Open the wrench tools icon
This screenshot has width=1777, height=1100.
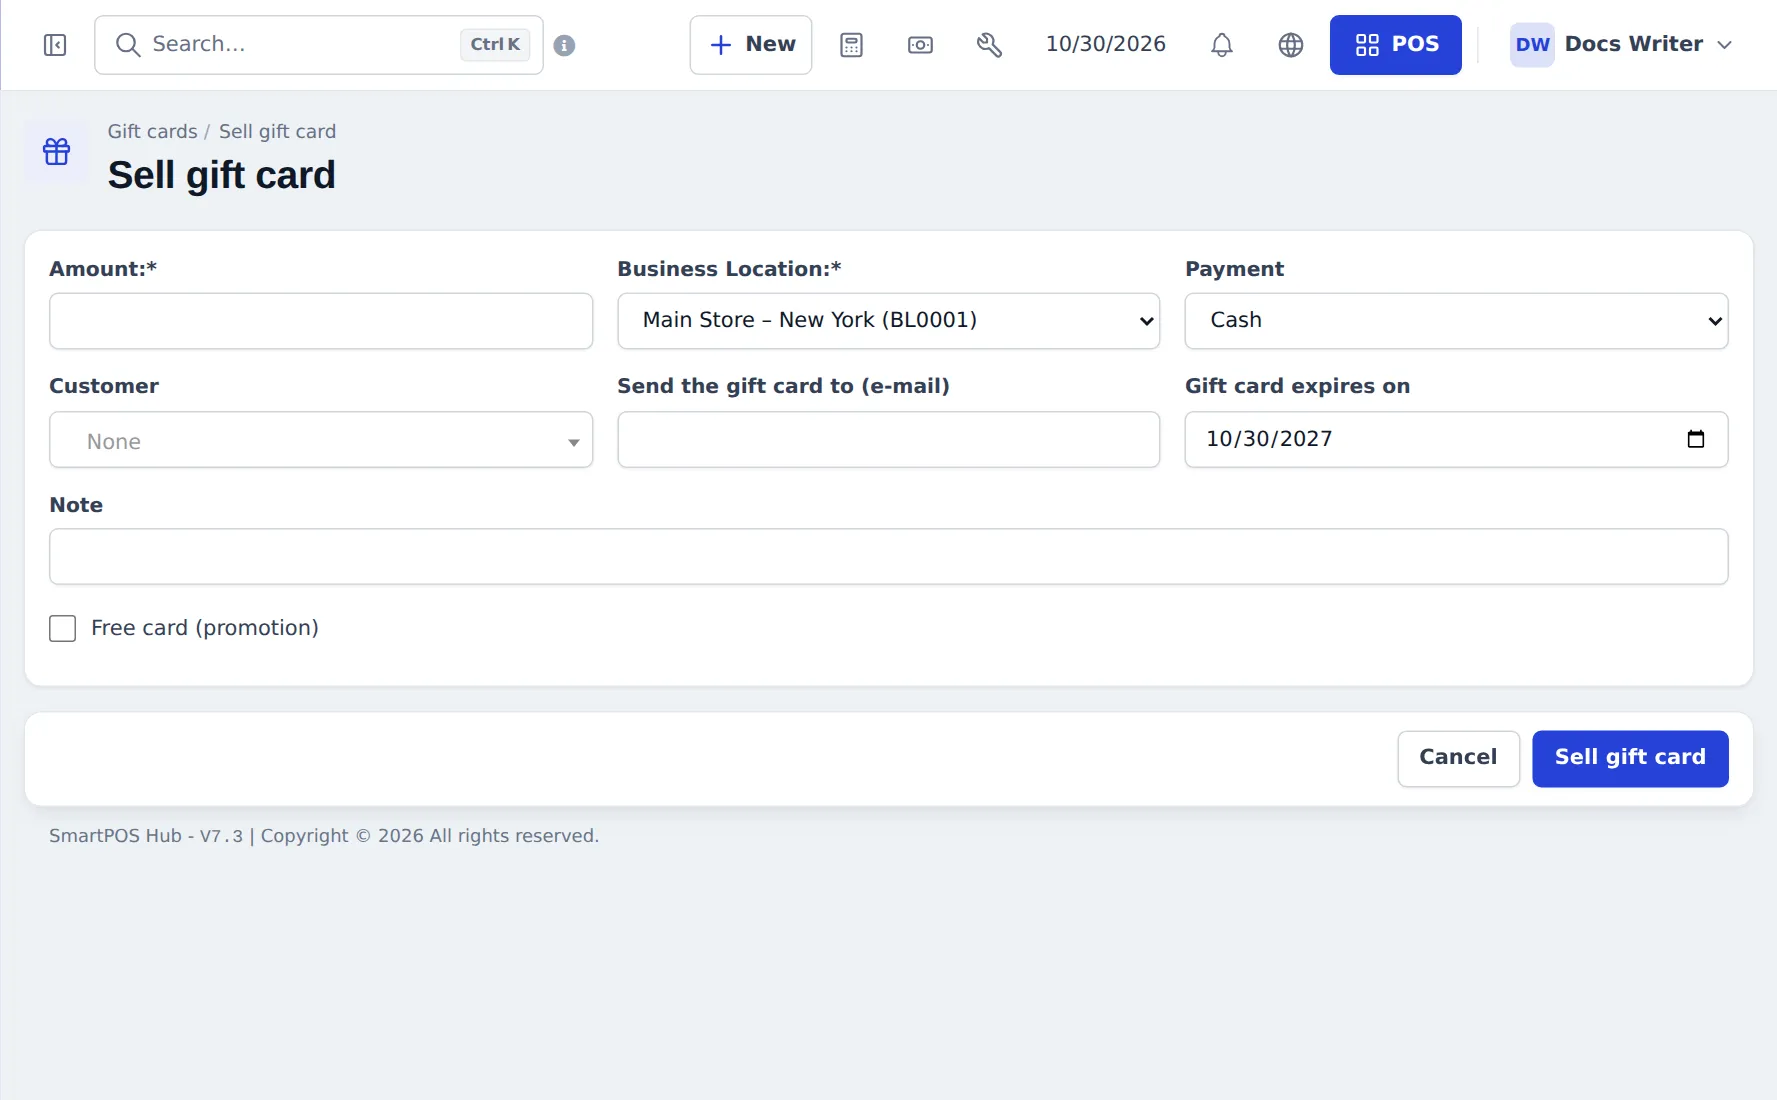point(989,45)
